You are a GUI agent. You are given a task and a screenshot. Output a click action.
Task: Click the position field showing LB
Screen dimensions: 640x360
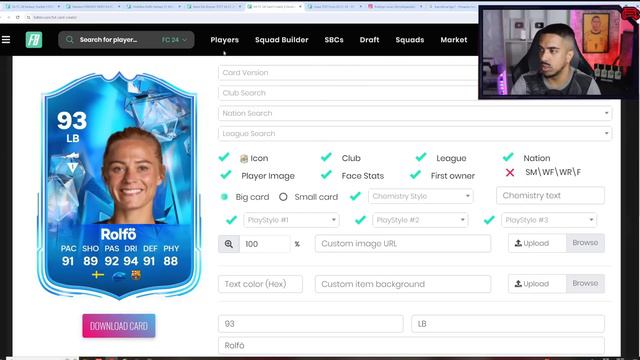click(508, 324)
